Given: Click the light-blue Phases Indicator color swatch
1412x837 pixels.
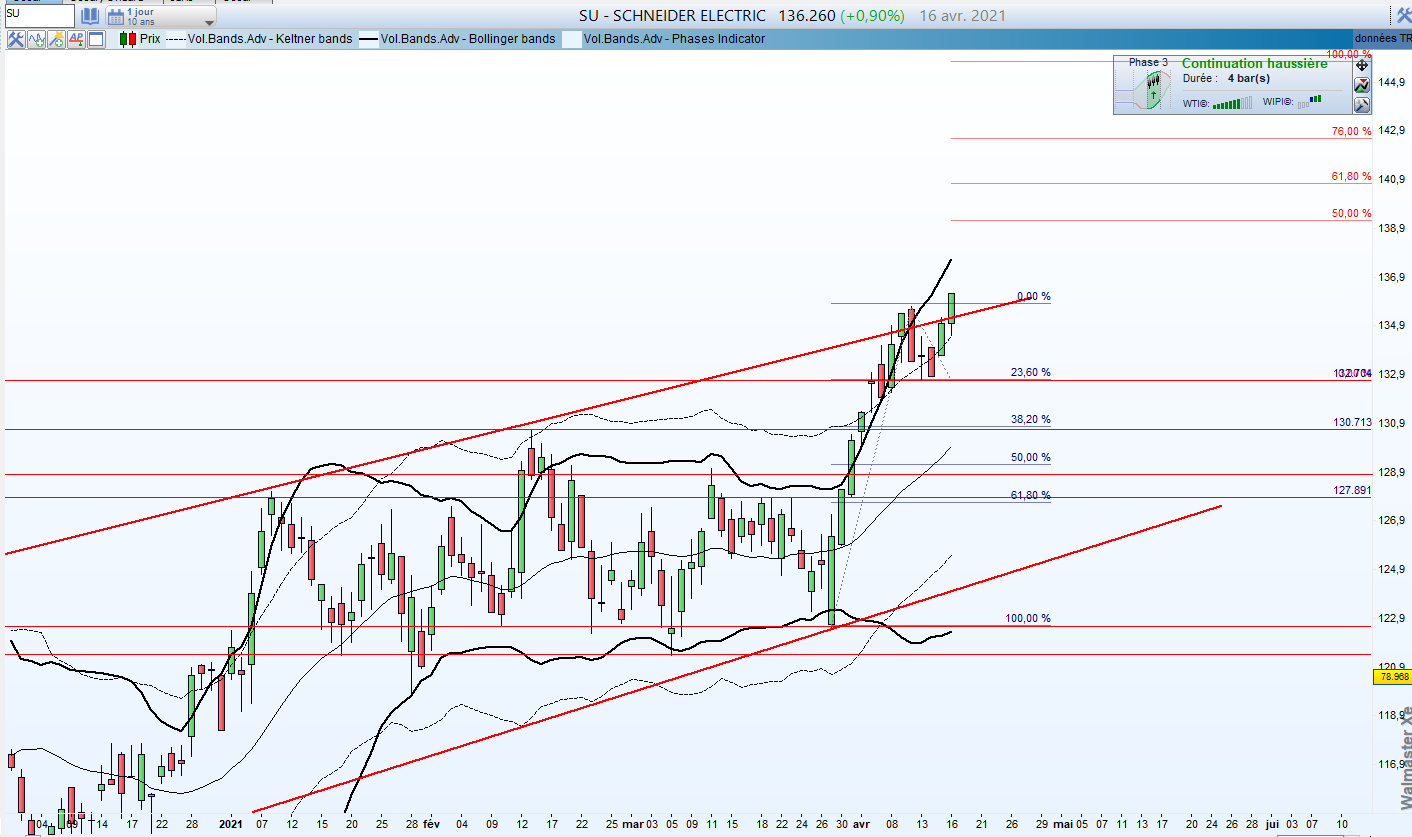Looking at the screenshot, I should point(571,40).
